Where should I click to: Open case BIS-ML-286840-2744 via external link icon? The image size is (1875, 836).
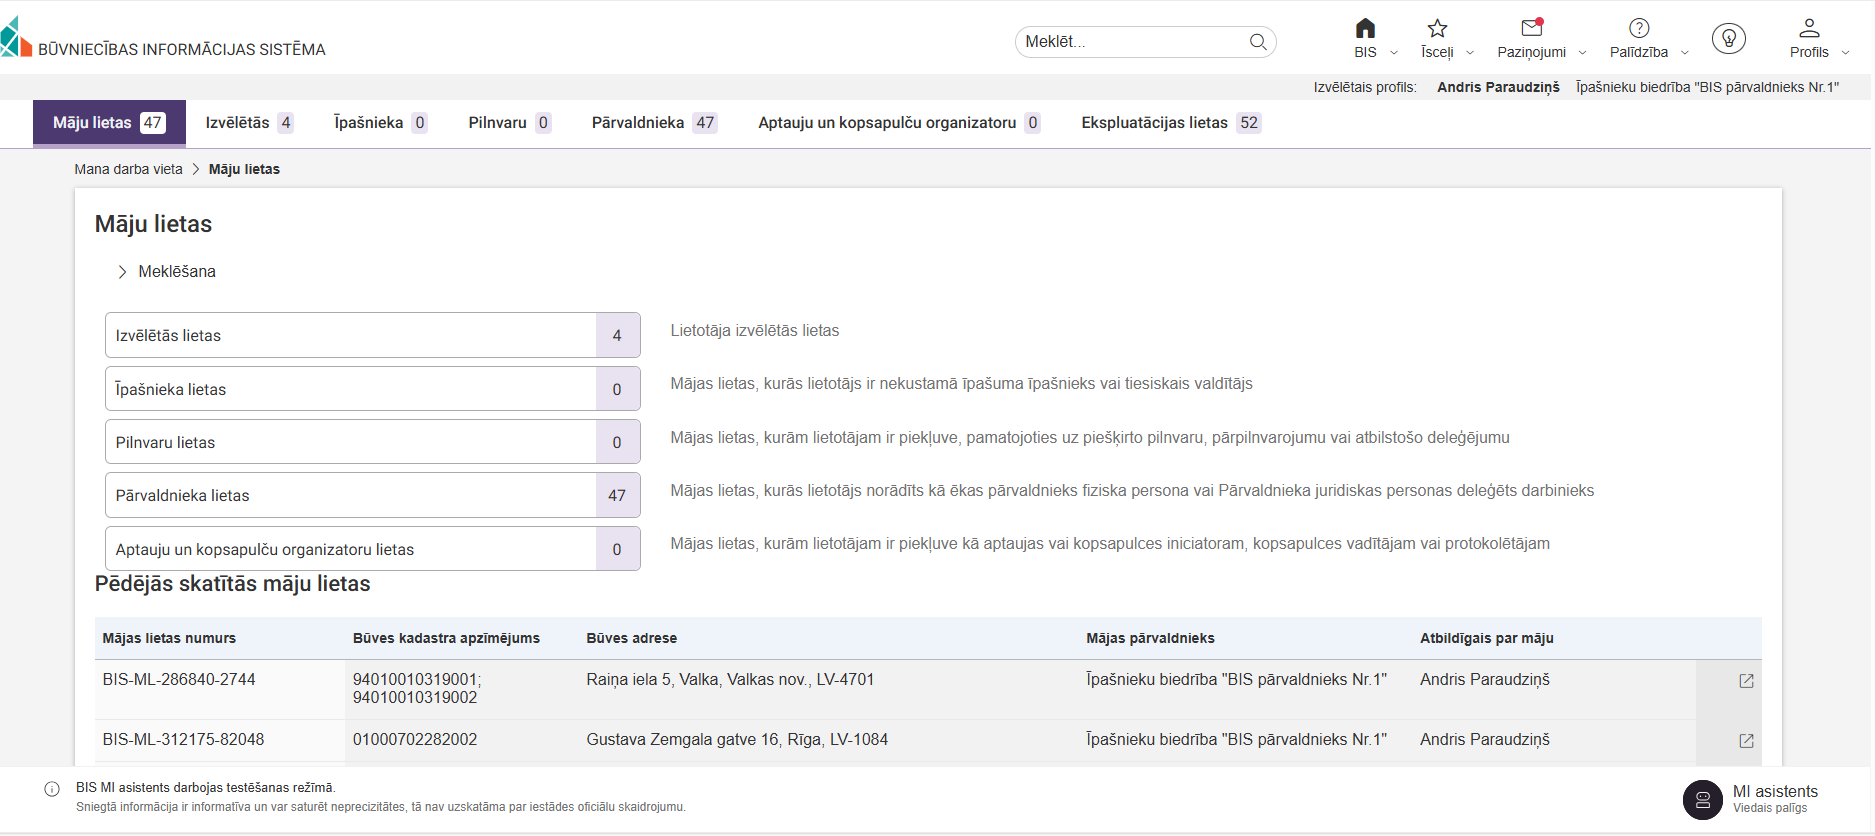[x=1746, y=681]
